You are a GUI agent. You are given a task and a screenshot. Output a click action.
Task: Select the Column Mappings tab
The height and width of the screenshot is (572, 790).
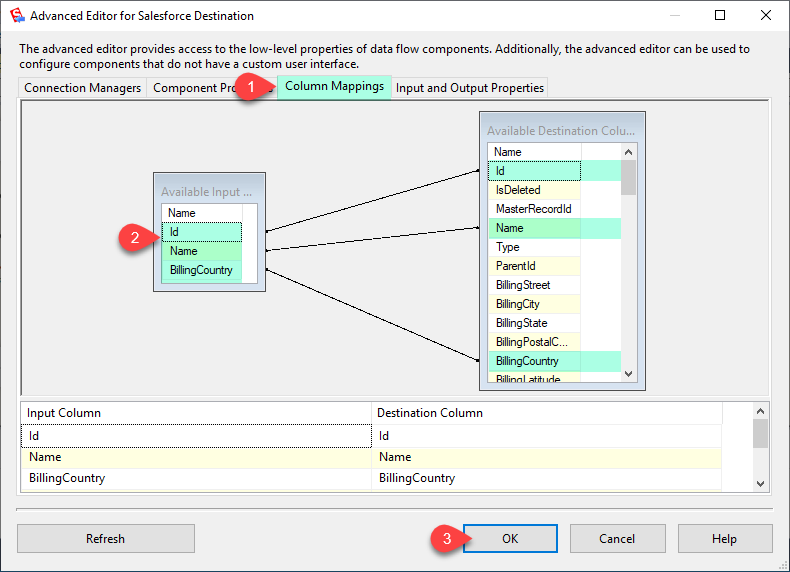tap(334, 87)
